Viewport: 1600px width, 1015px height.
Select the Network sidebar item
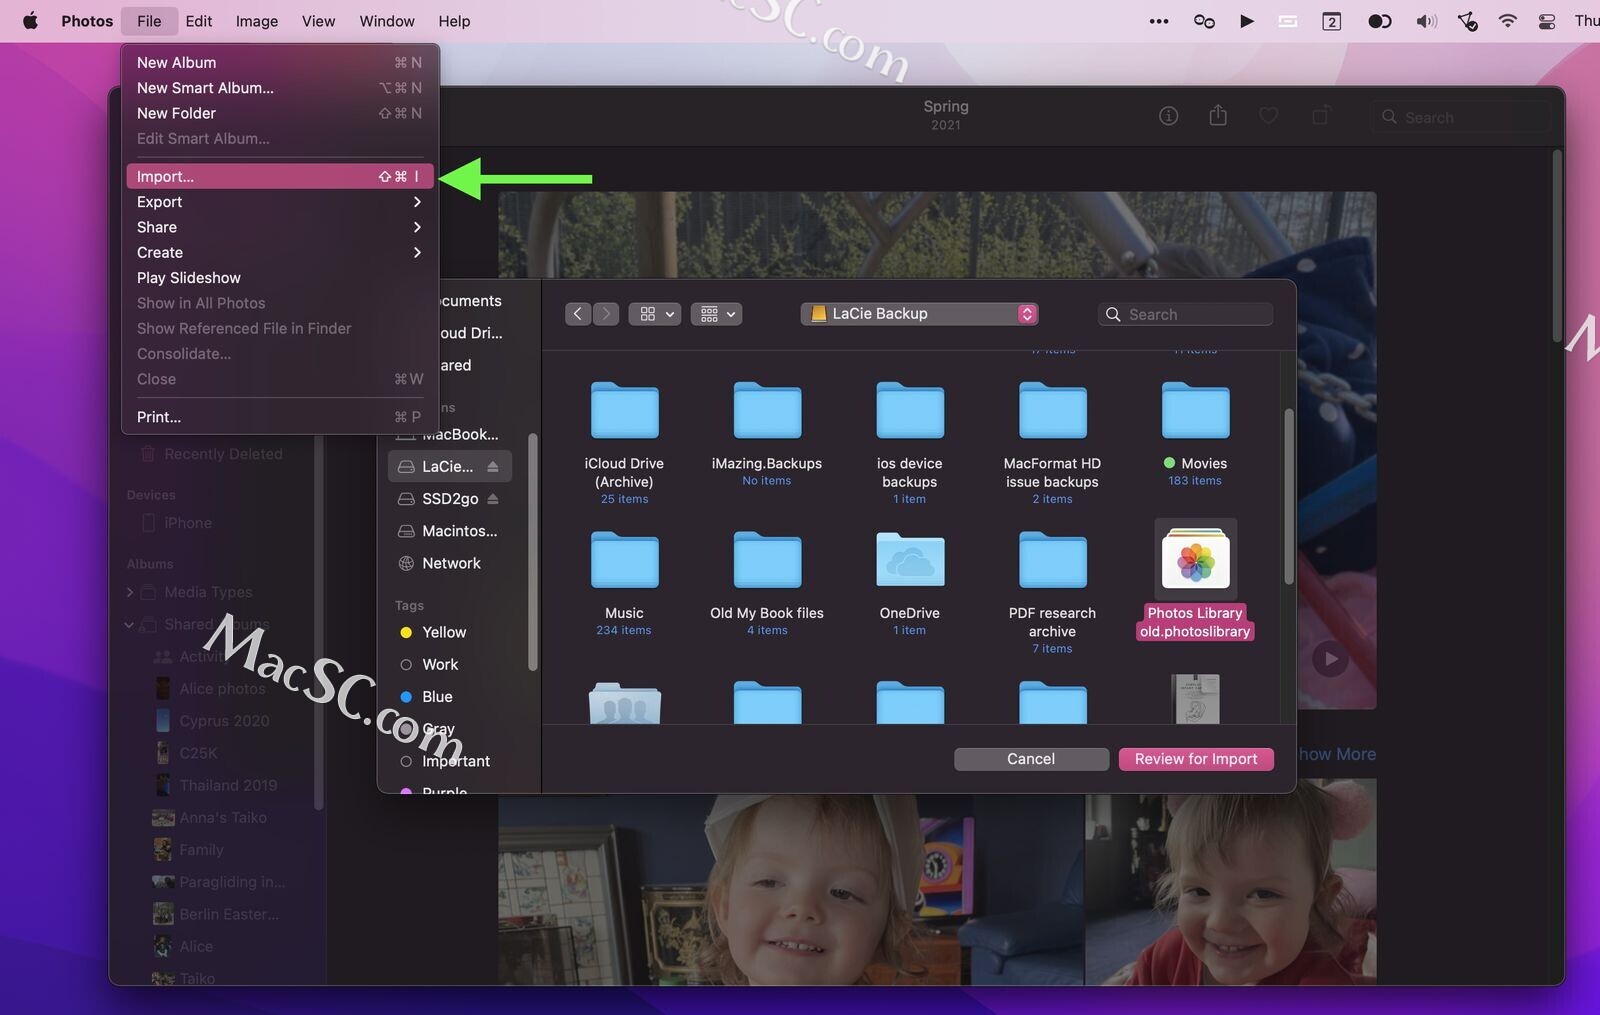[x=451, y=563]
